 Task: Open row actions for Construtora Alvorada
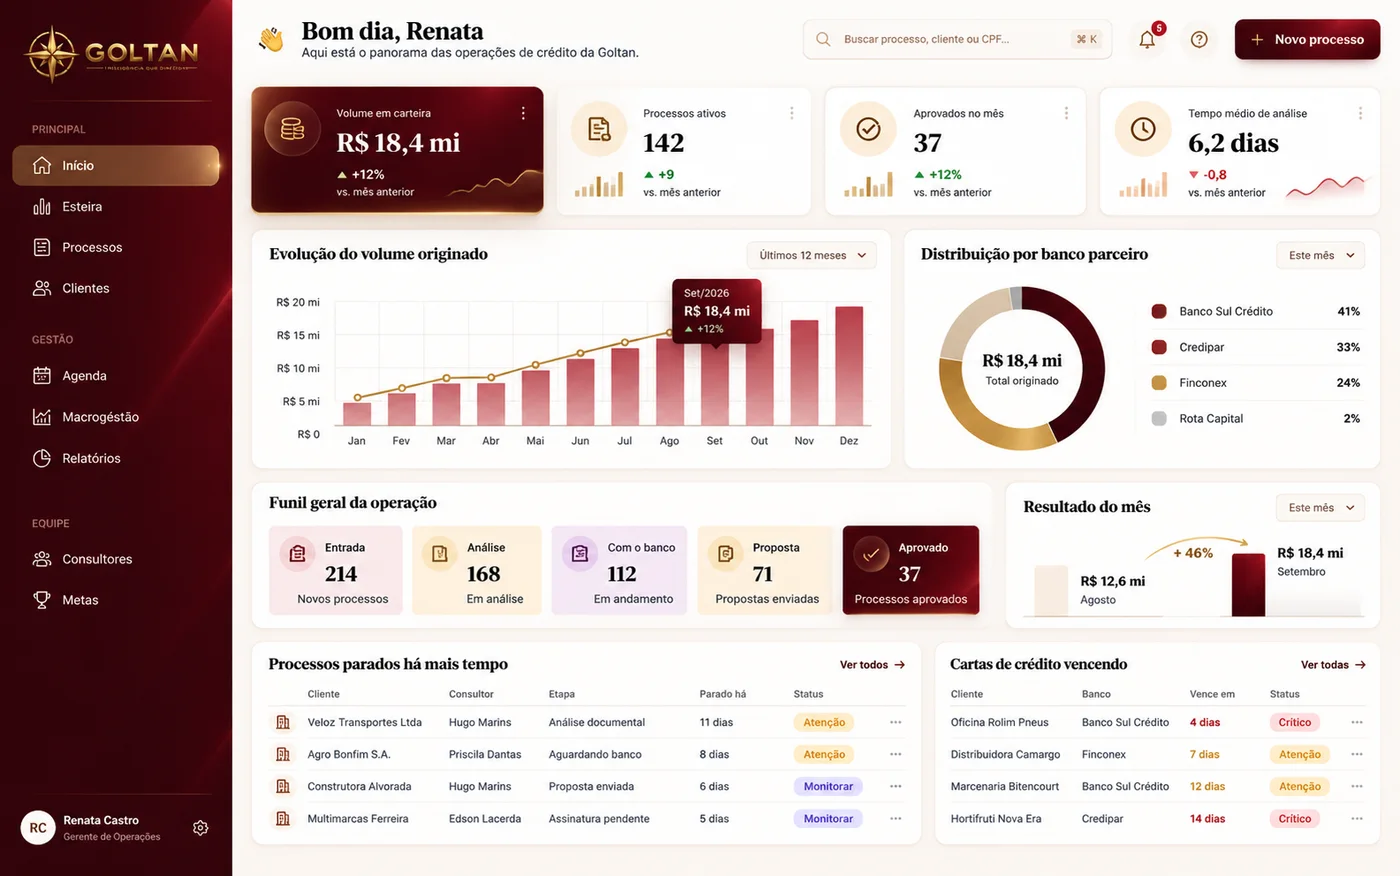(x=896, y=786)
